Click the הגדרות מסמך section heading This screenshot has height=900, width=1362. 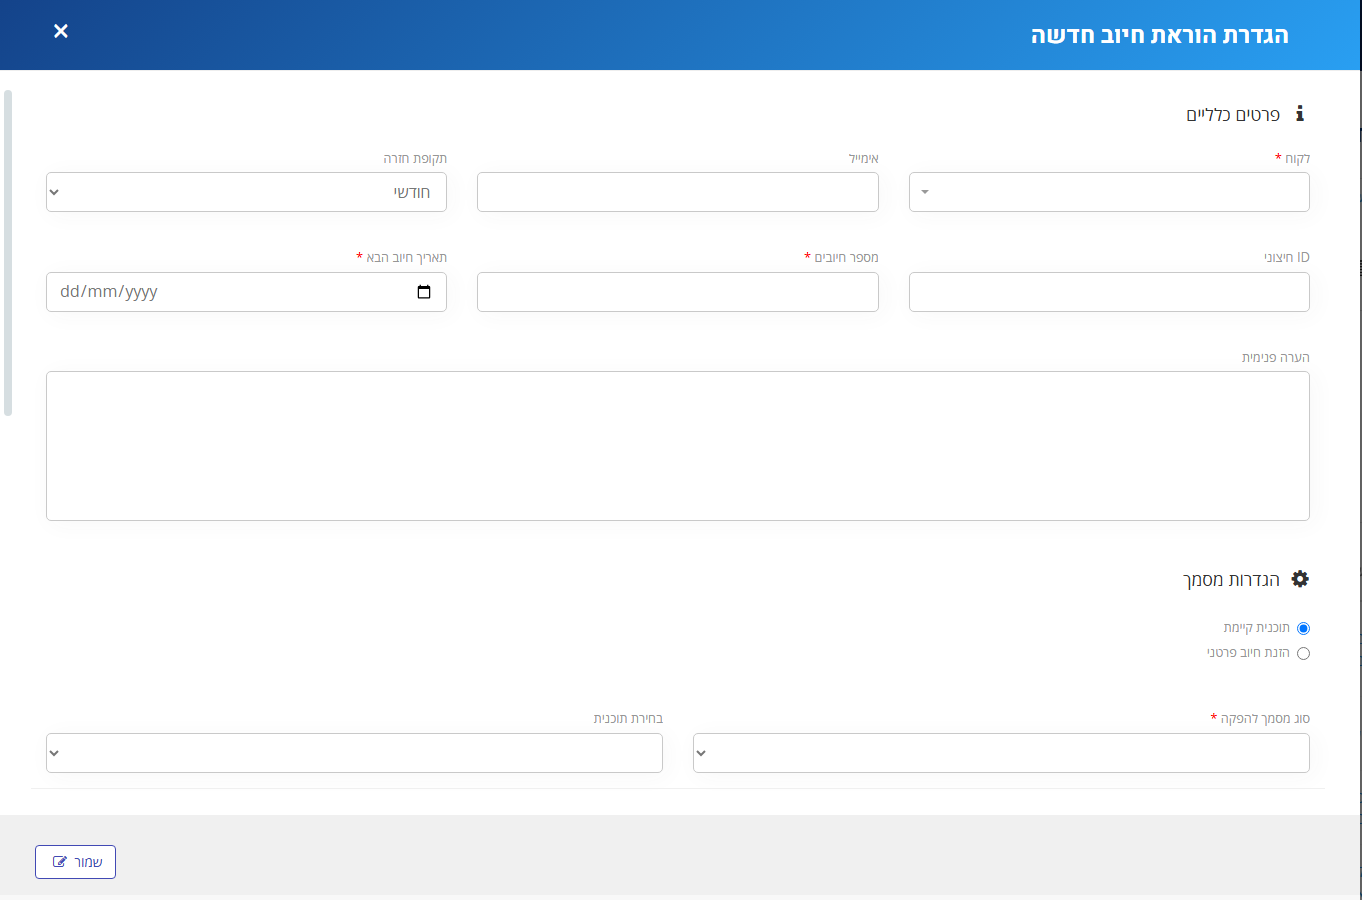(1231, 580)
